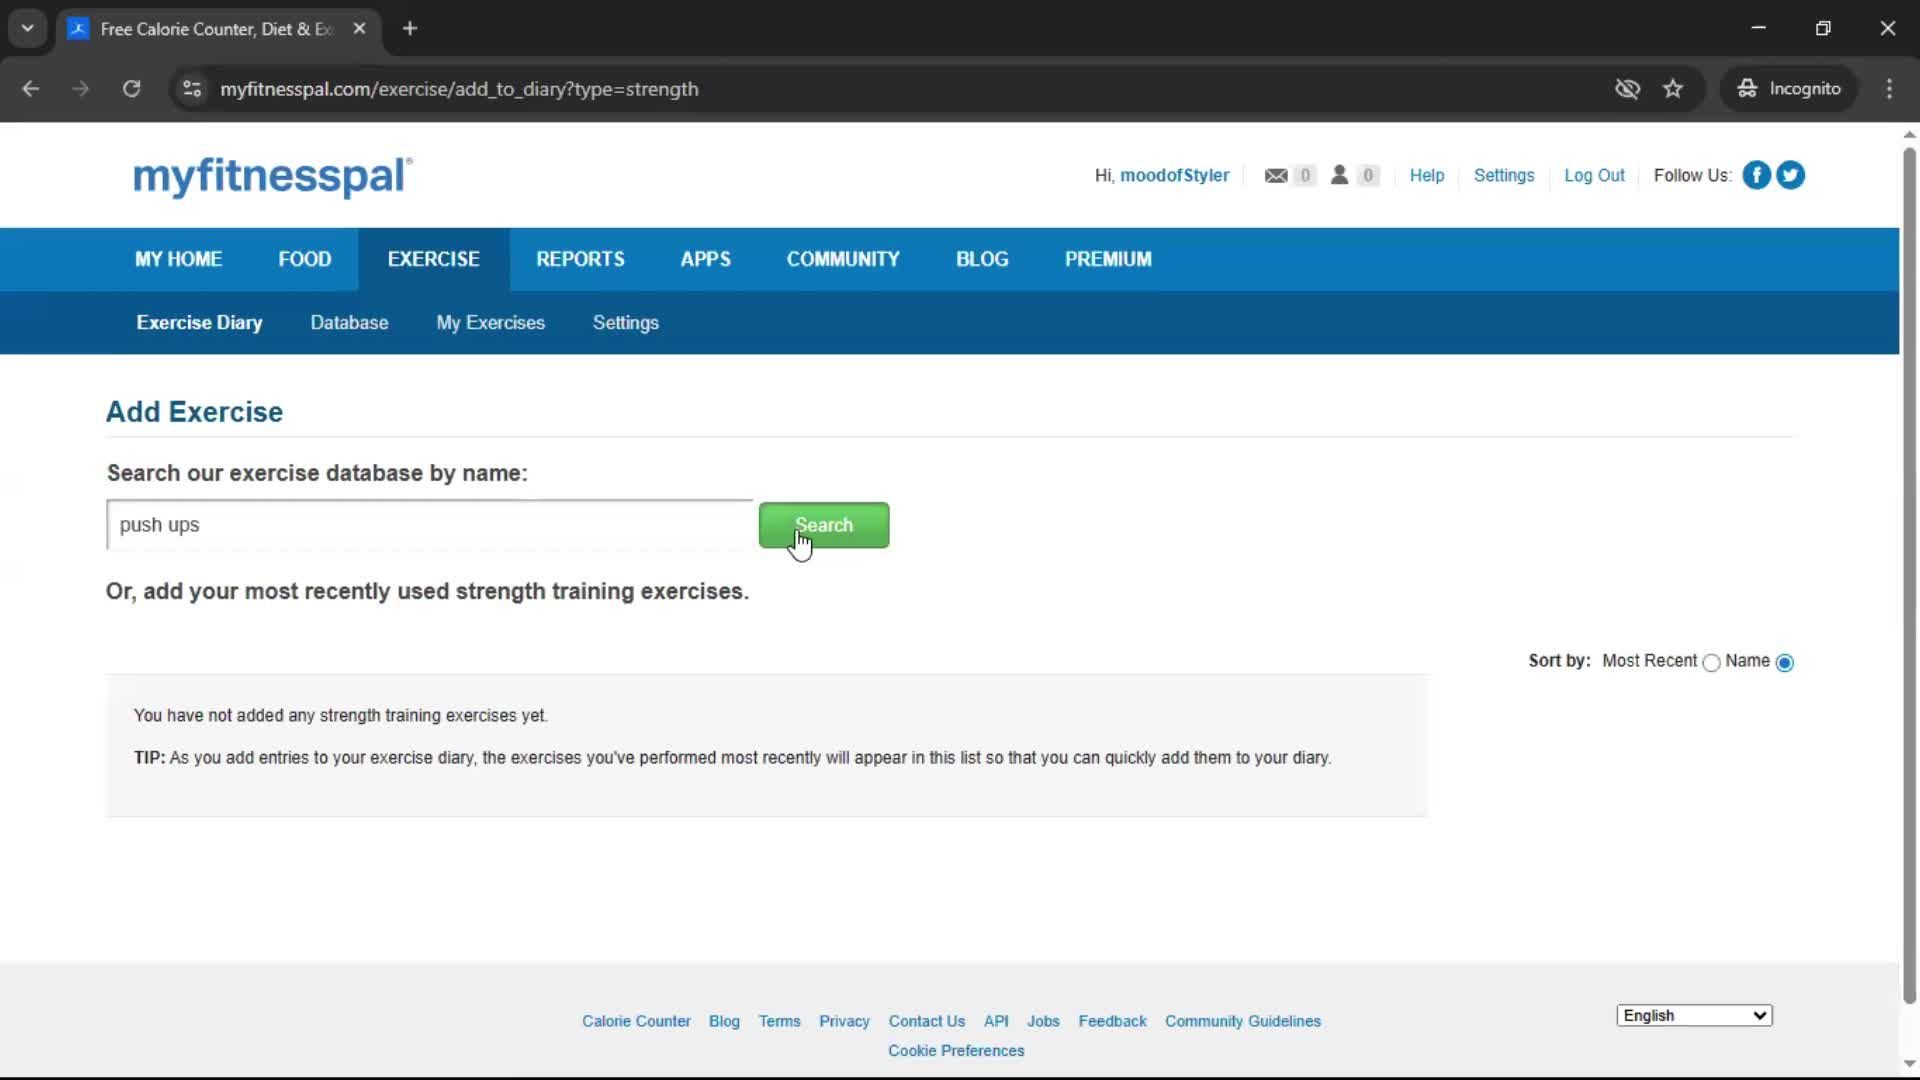This screenshot has height=1080, width=1920.
Task: Switch to the My Exercises subtab
Action: coord(490,323)
